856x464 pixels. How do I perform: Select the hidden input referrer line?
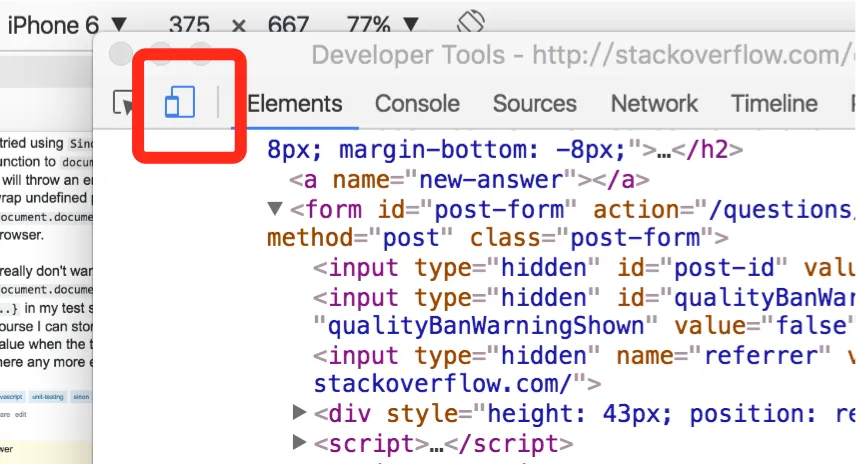tap(584, 355)
